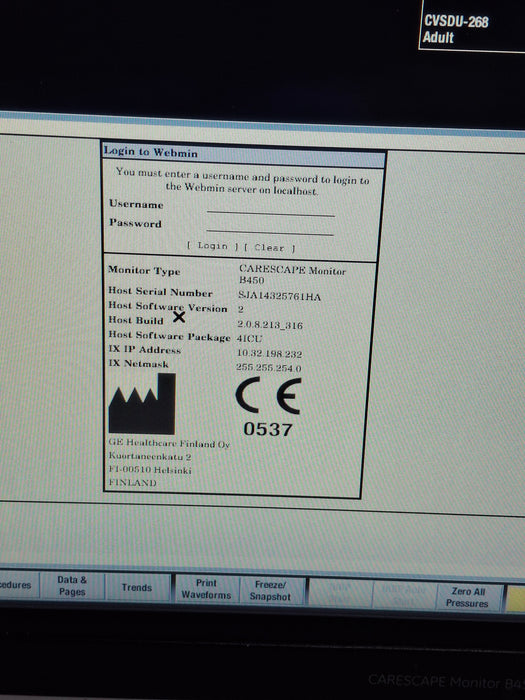
Task: Click the Username input field
Action: [x=271, y=209]
